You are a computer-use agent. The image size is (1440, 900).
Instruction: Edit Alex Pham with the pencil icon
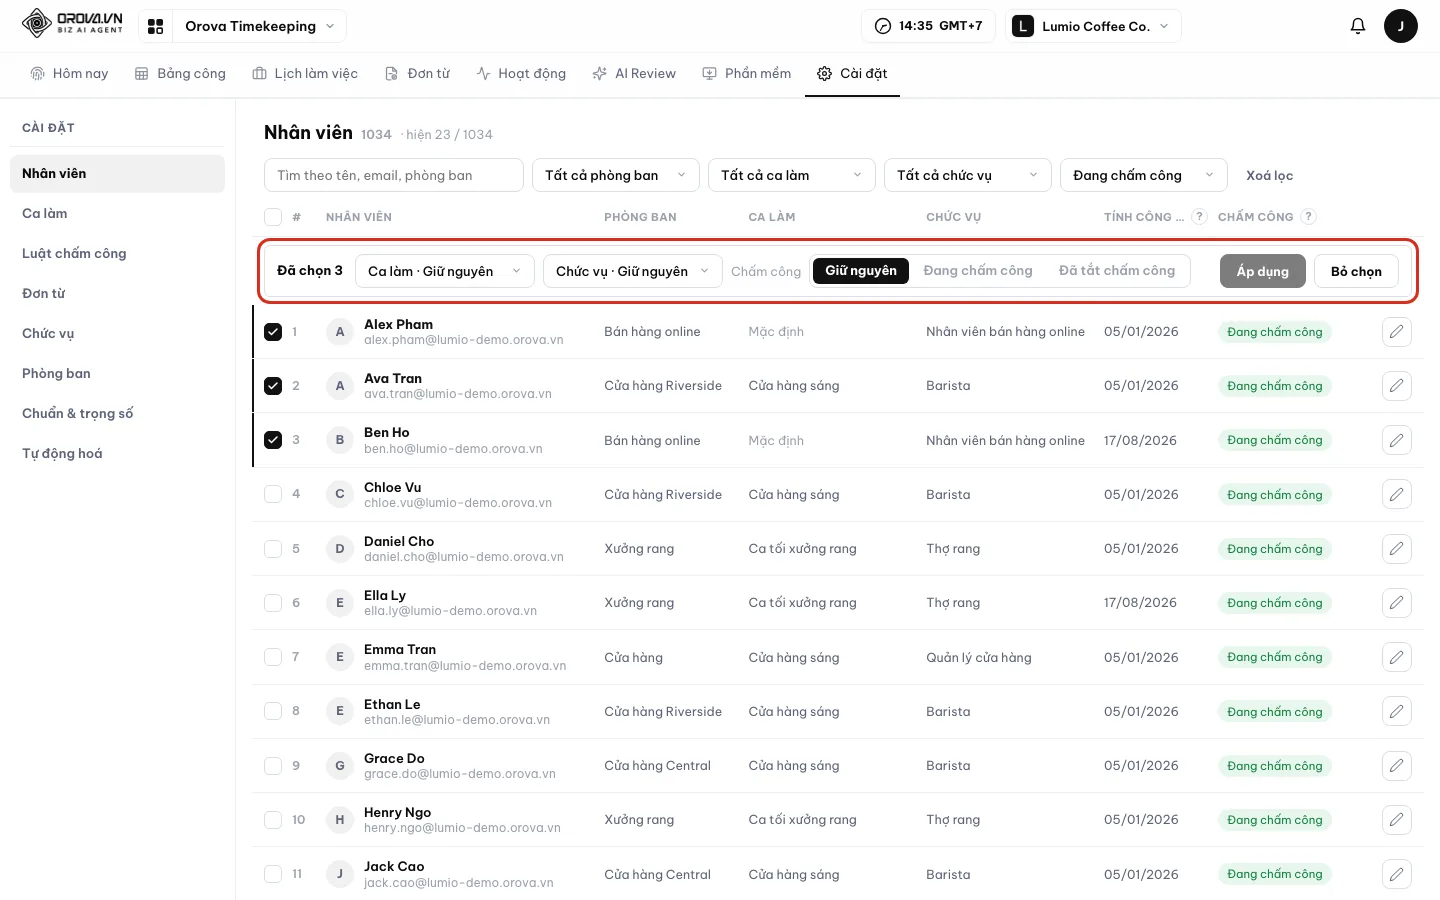(1396, 332)
